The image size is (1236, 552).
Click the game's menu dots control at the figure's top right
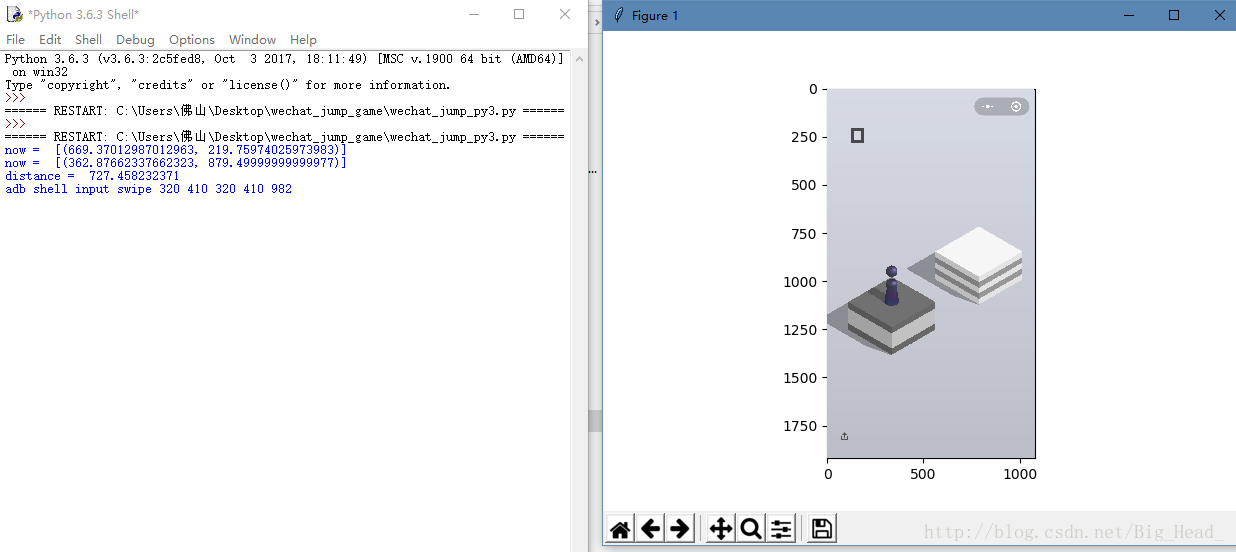click(987, 106)
